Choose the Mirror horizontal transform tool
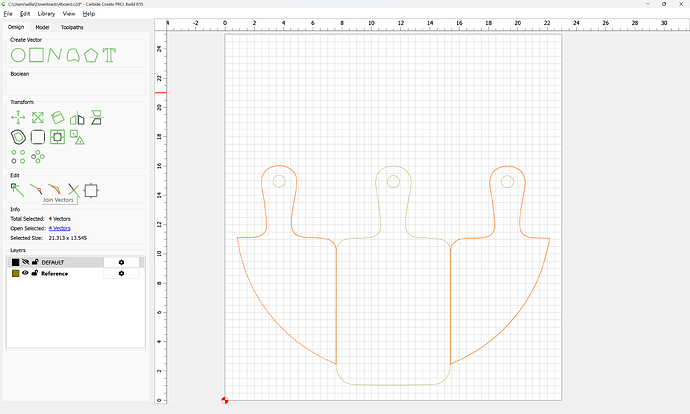The height and width of the screenshot is (414, 690). [77, 117]
